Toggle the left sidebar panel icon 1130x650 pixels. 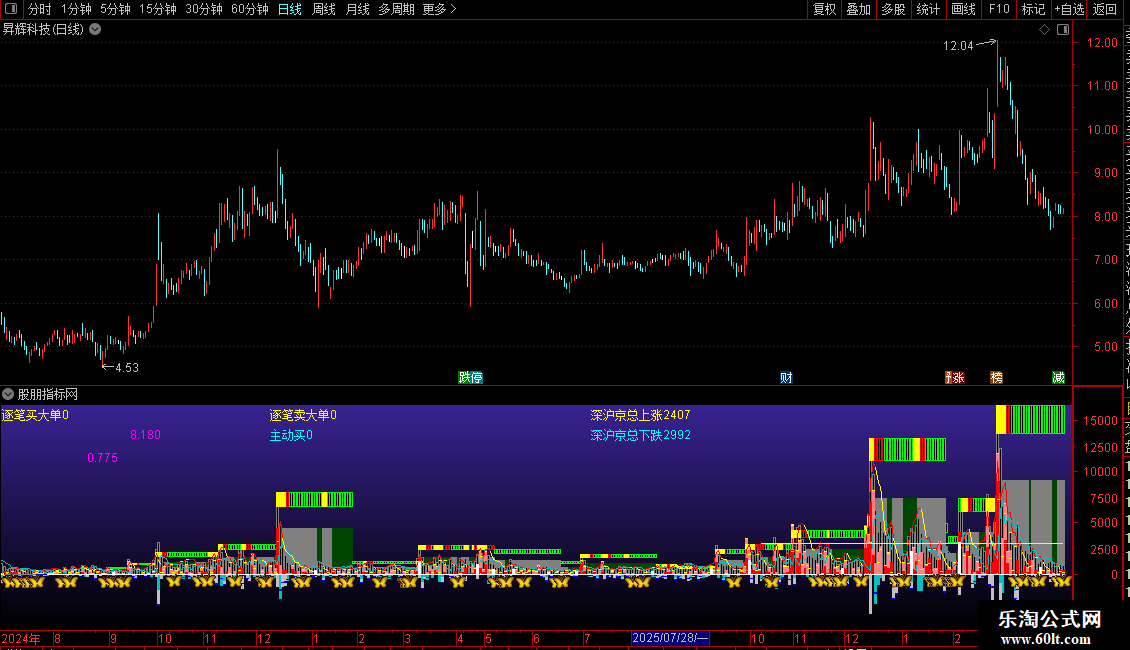click(x=11, y=9)
